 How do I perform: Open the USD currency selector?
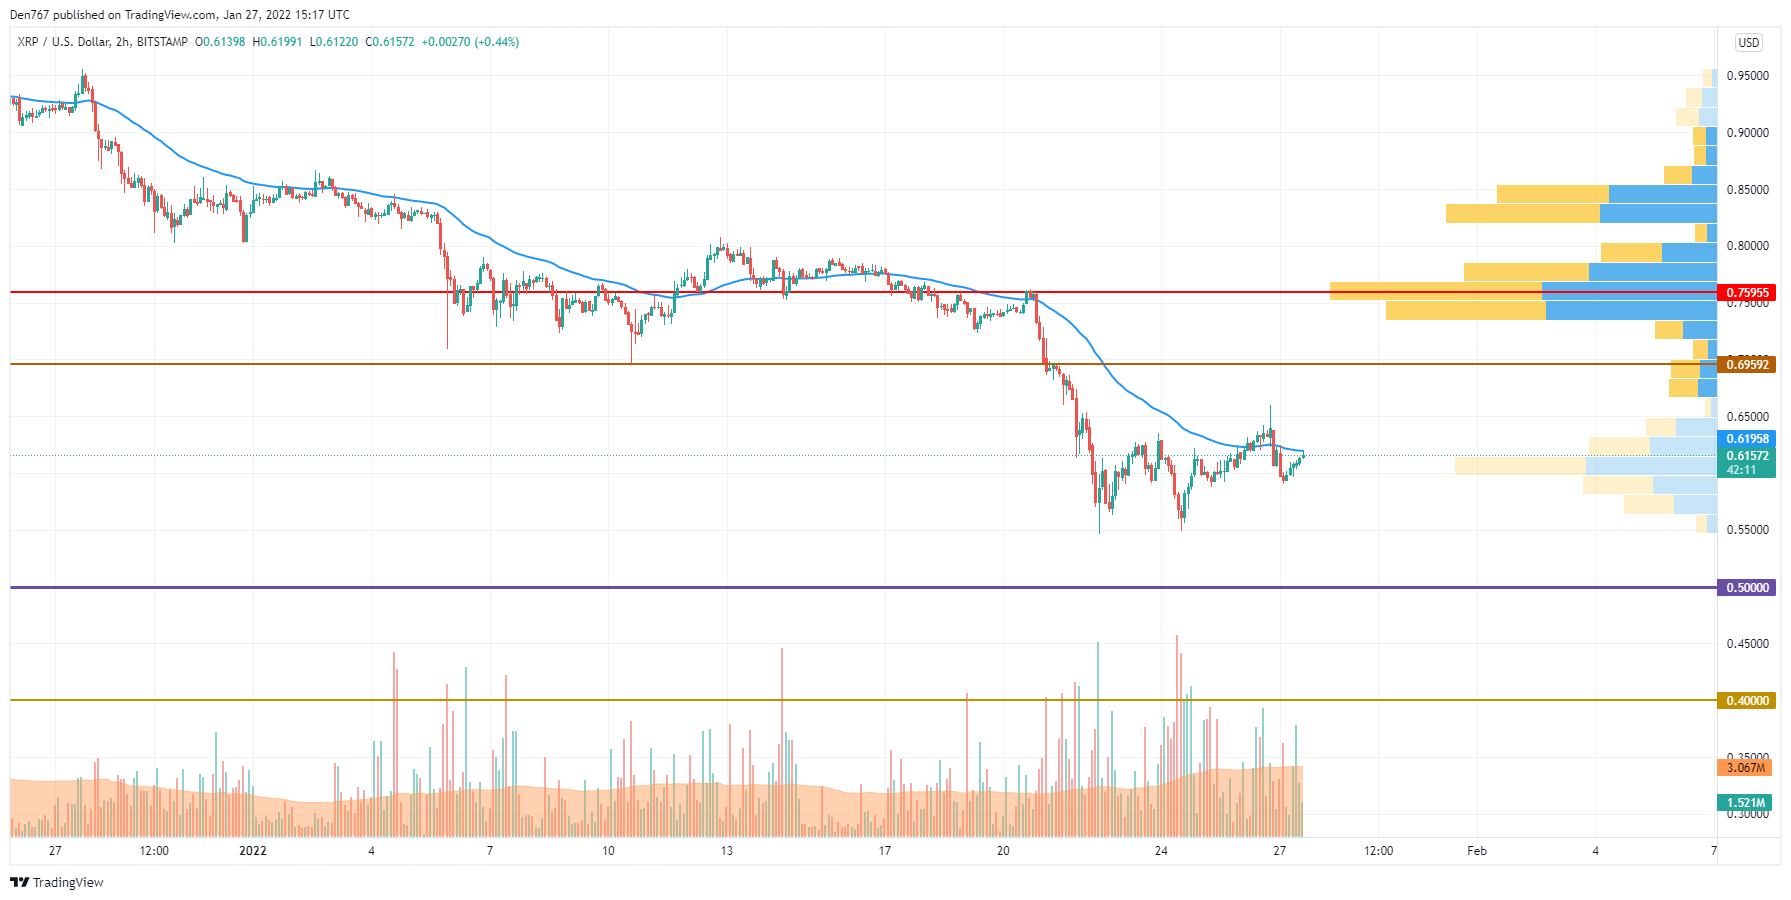point(1748,42)
